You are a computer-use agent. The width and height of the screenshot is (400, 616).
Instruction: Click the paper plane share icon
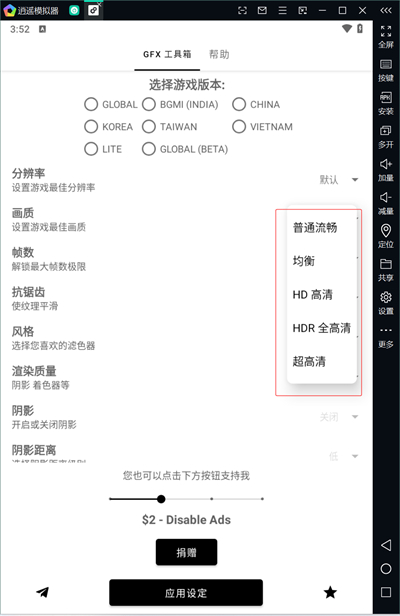[42, 592]
